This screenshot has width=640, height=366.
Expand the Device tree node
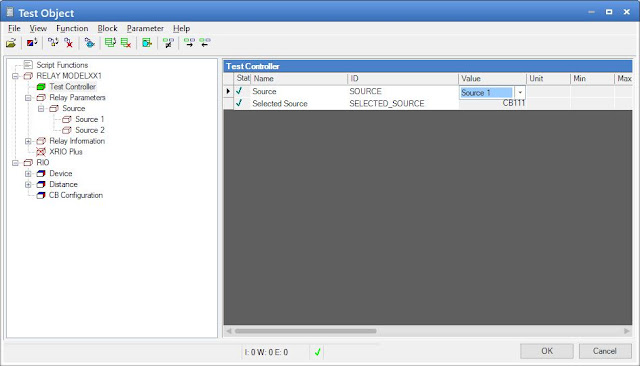[28, 173]
